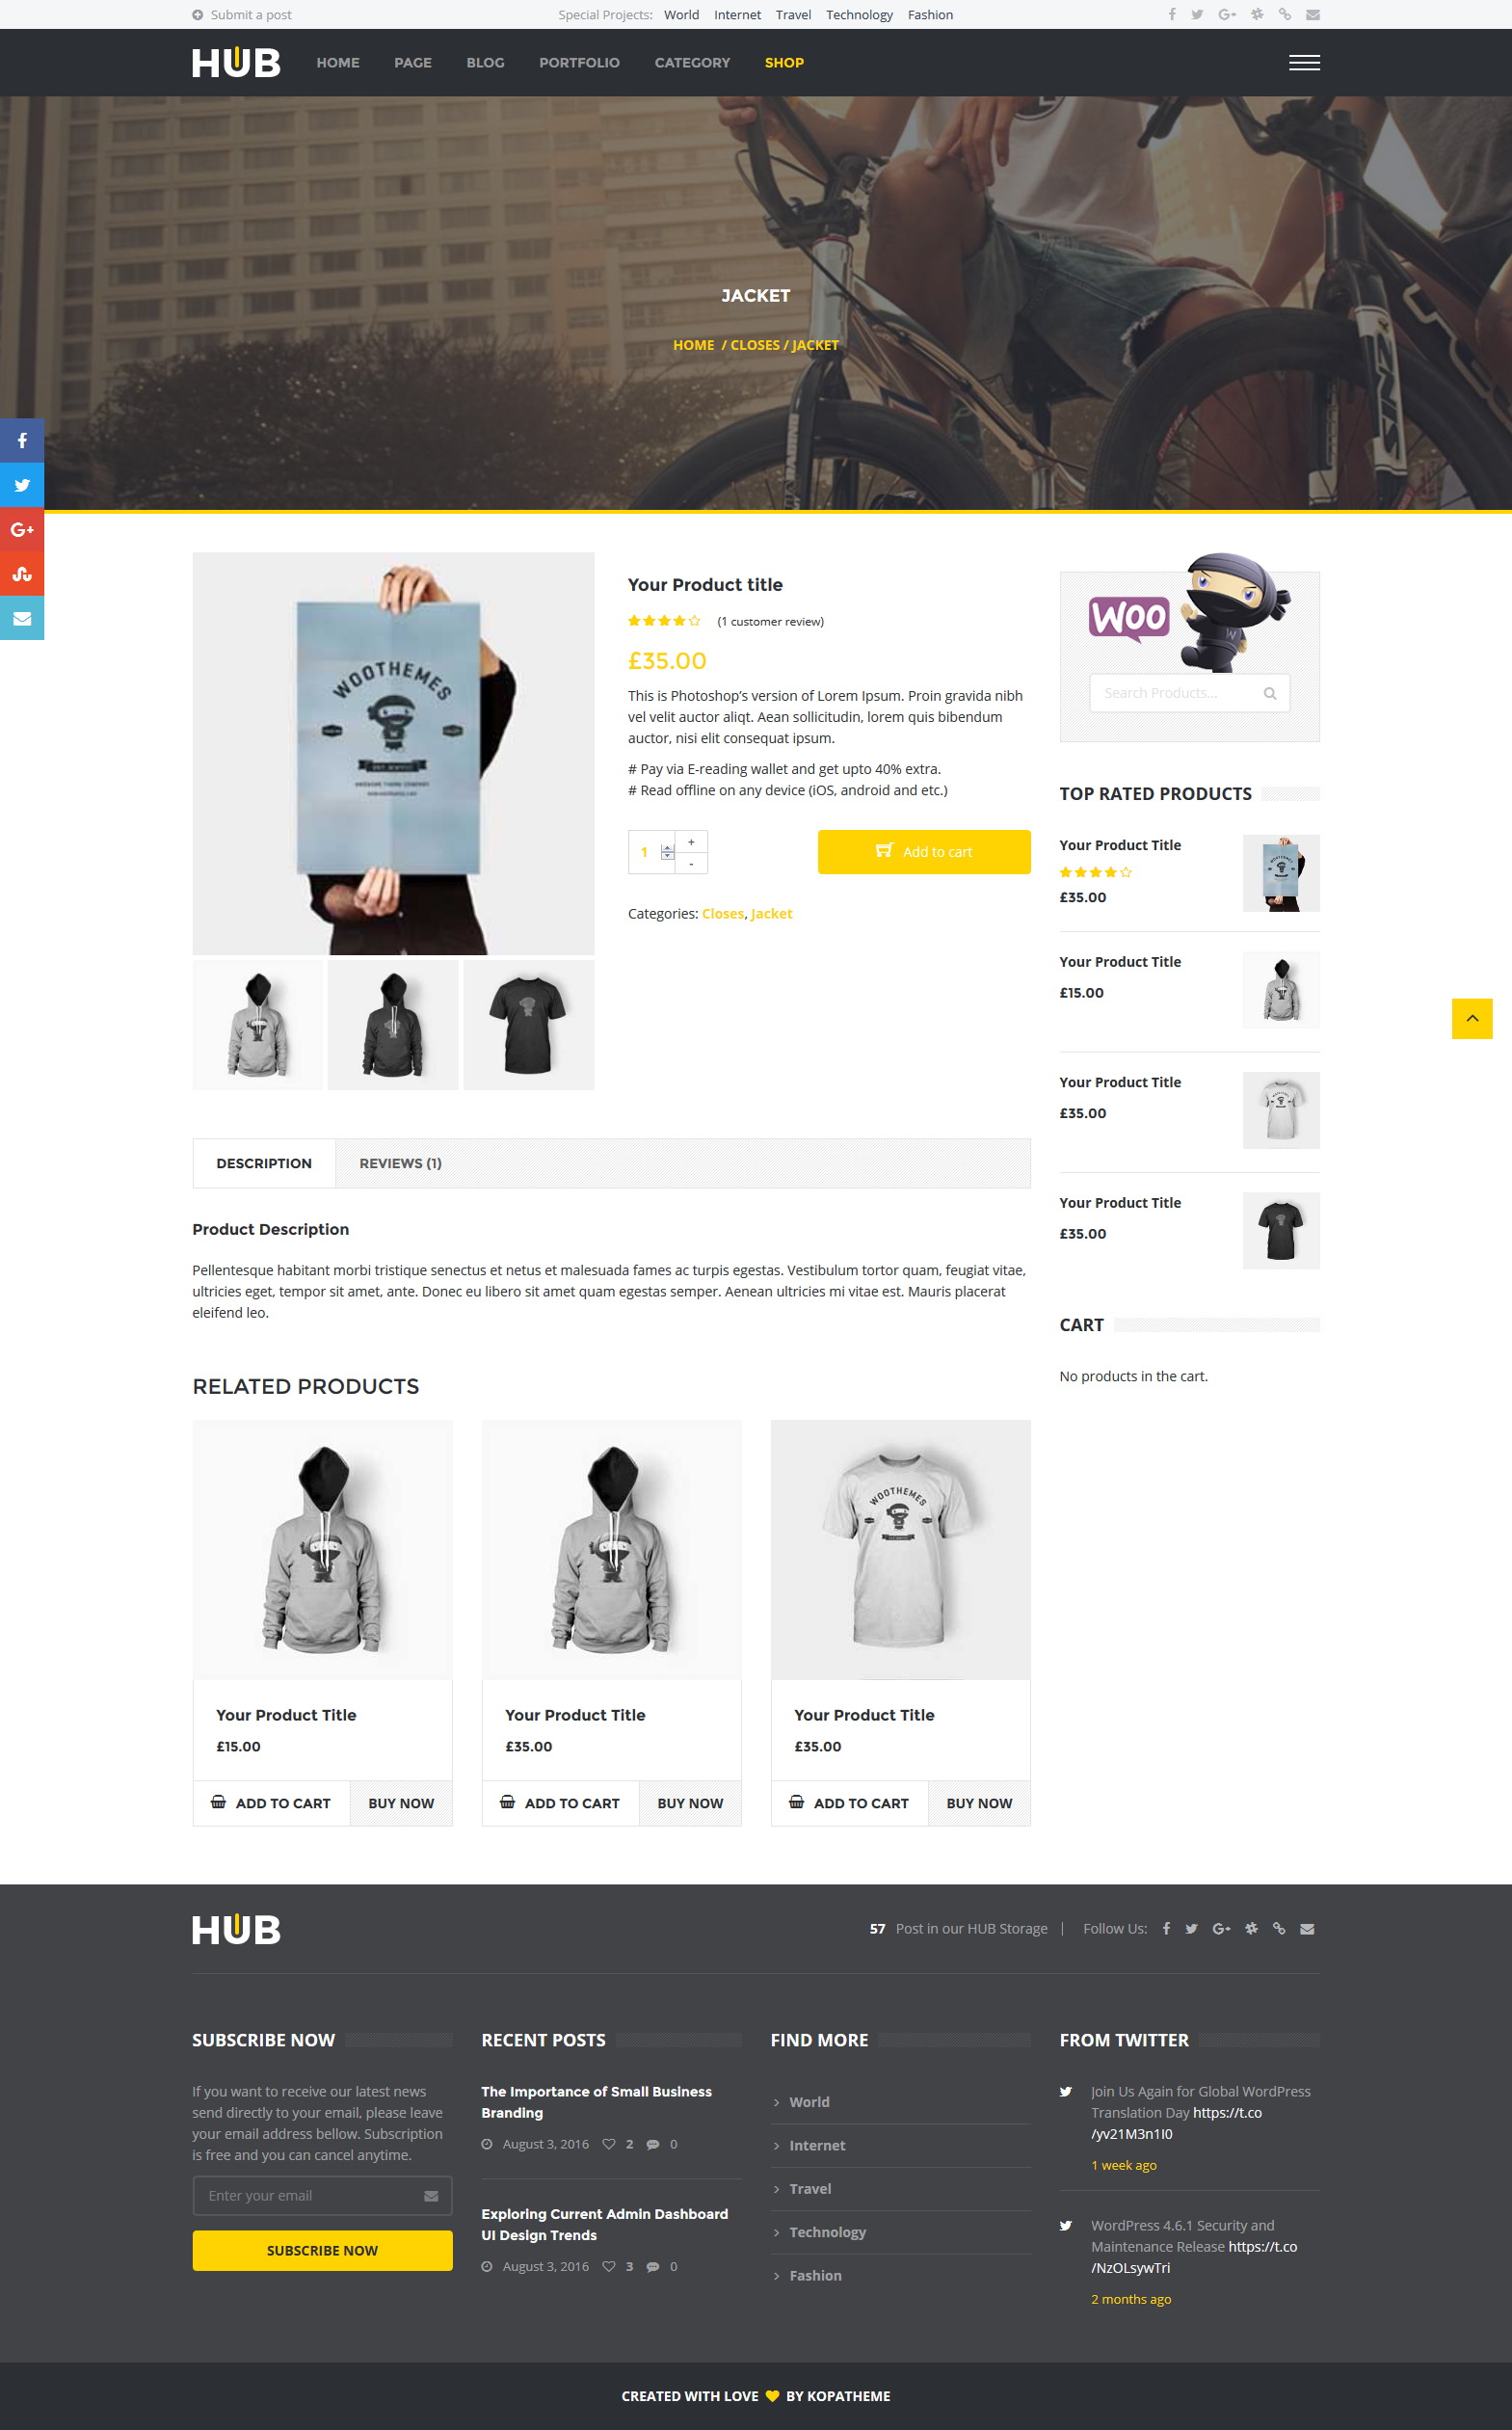Click the email share icon on left sidebar
The height and width of the screenshot is (2430, 1512).
22,618
